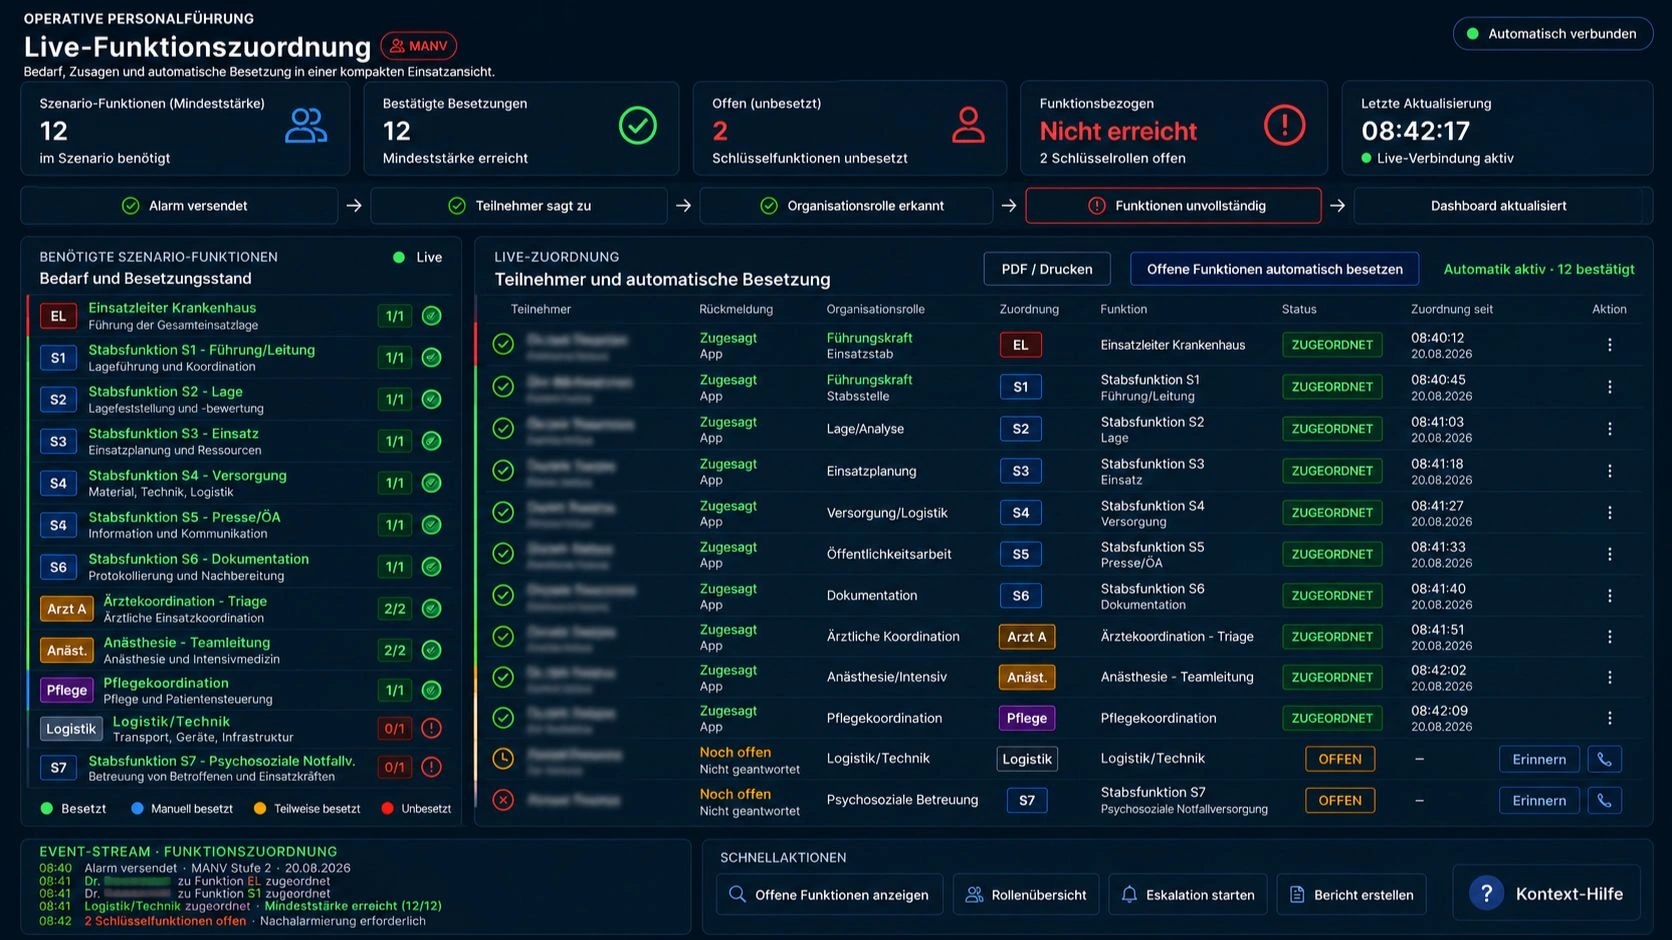Select the Teilnehmer sagt zu step
The width and height of the screenshot is (1672, 940).
[x=519, y=206]
